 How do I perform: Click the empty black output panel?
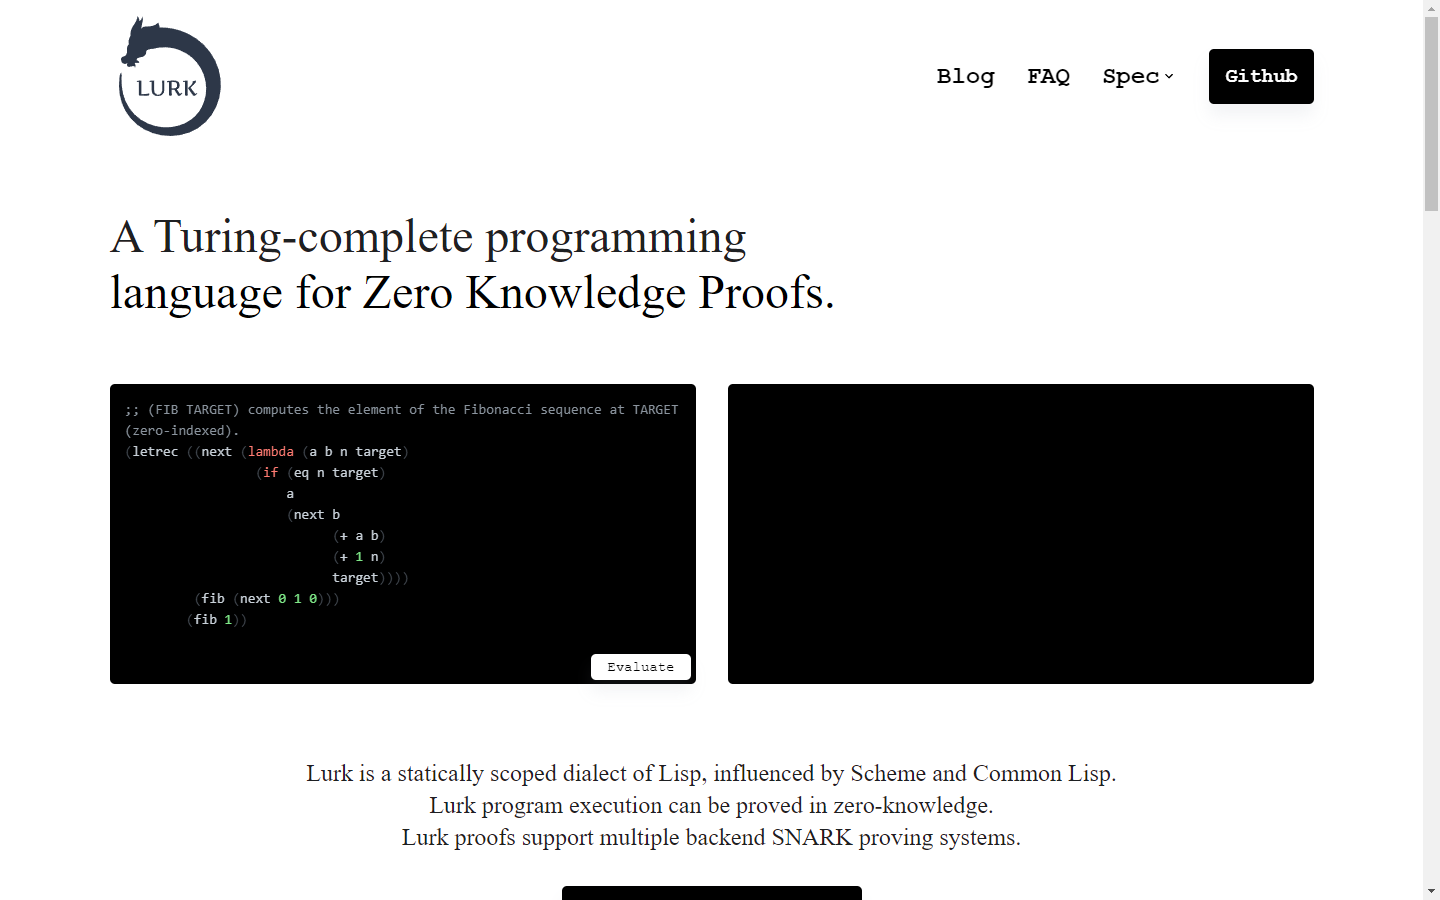pos(1020,533)
